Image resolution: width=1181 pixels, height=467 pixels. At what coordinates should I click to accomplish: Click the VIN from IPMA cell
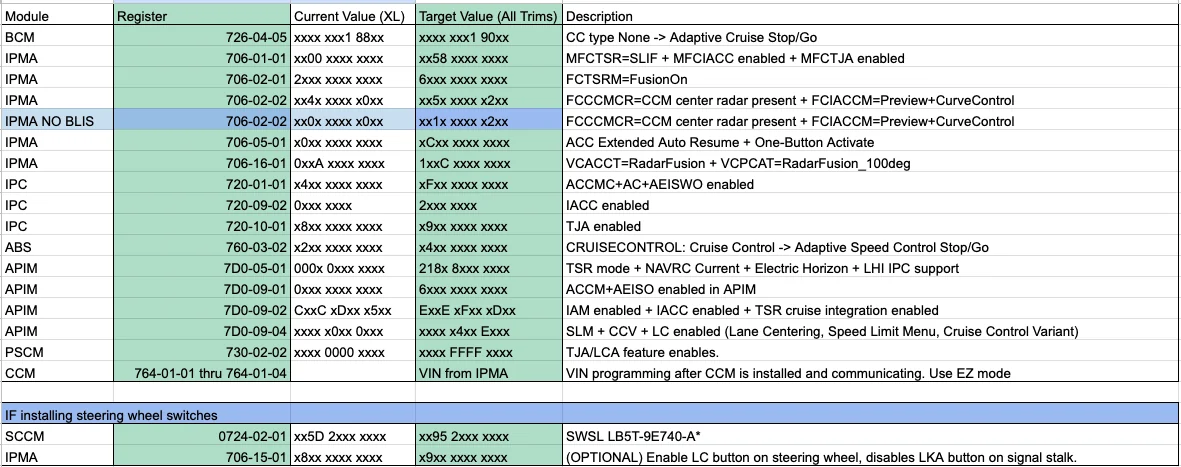coord(489,374)
